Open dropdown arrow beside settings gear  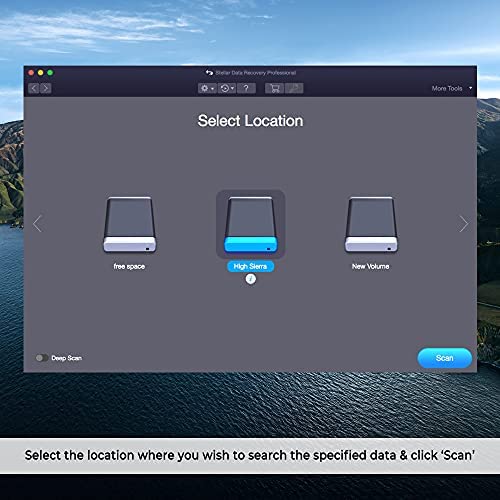212,89
